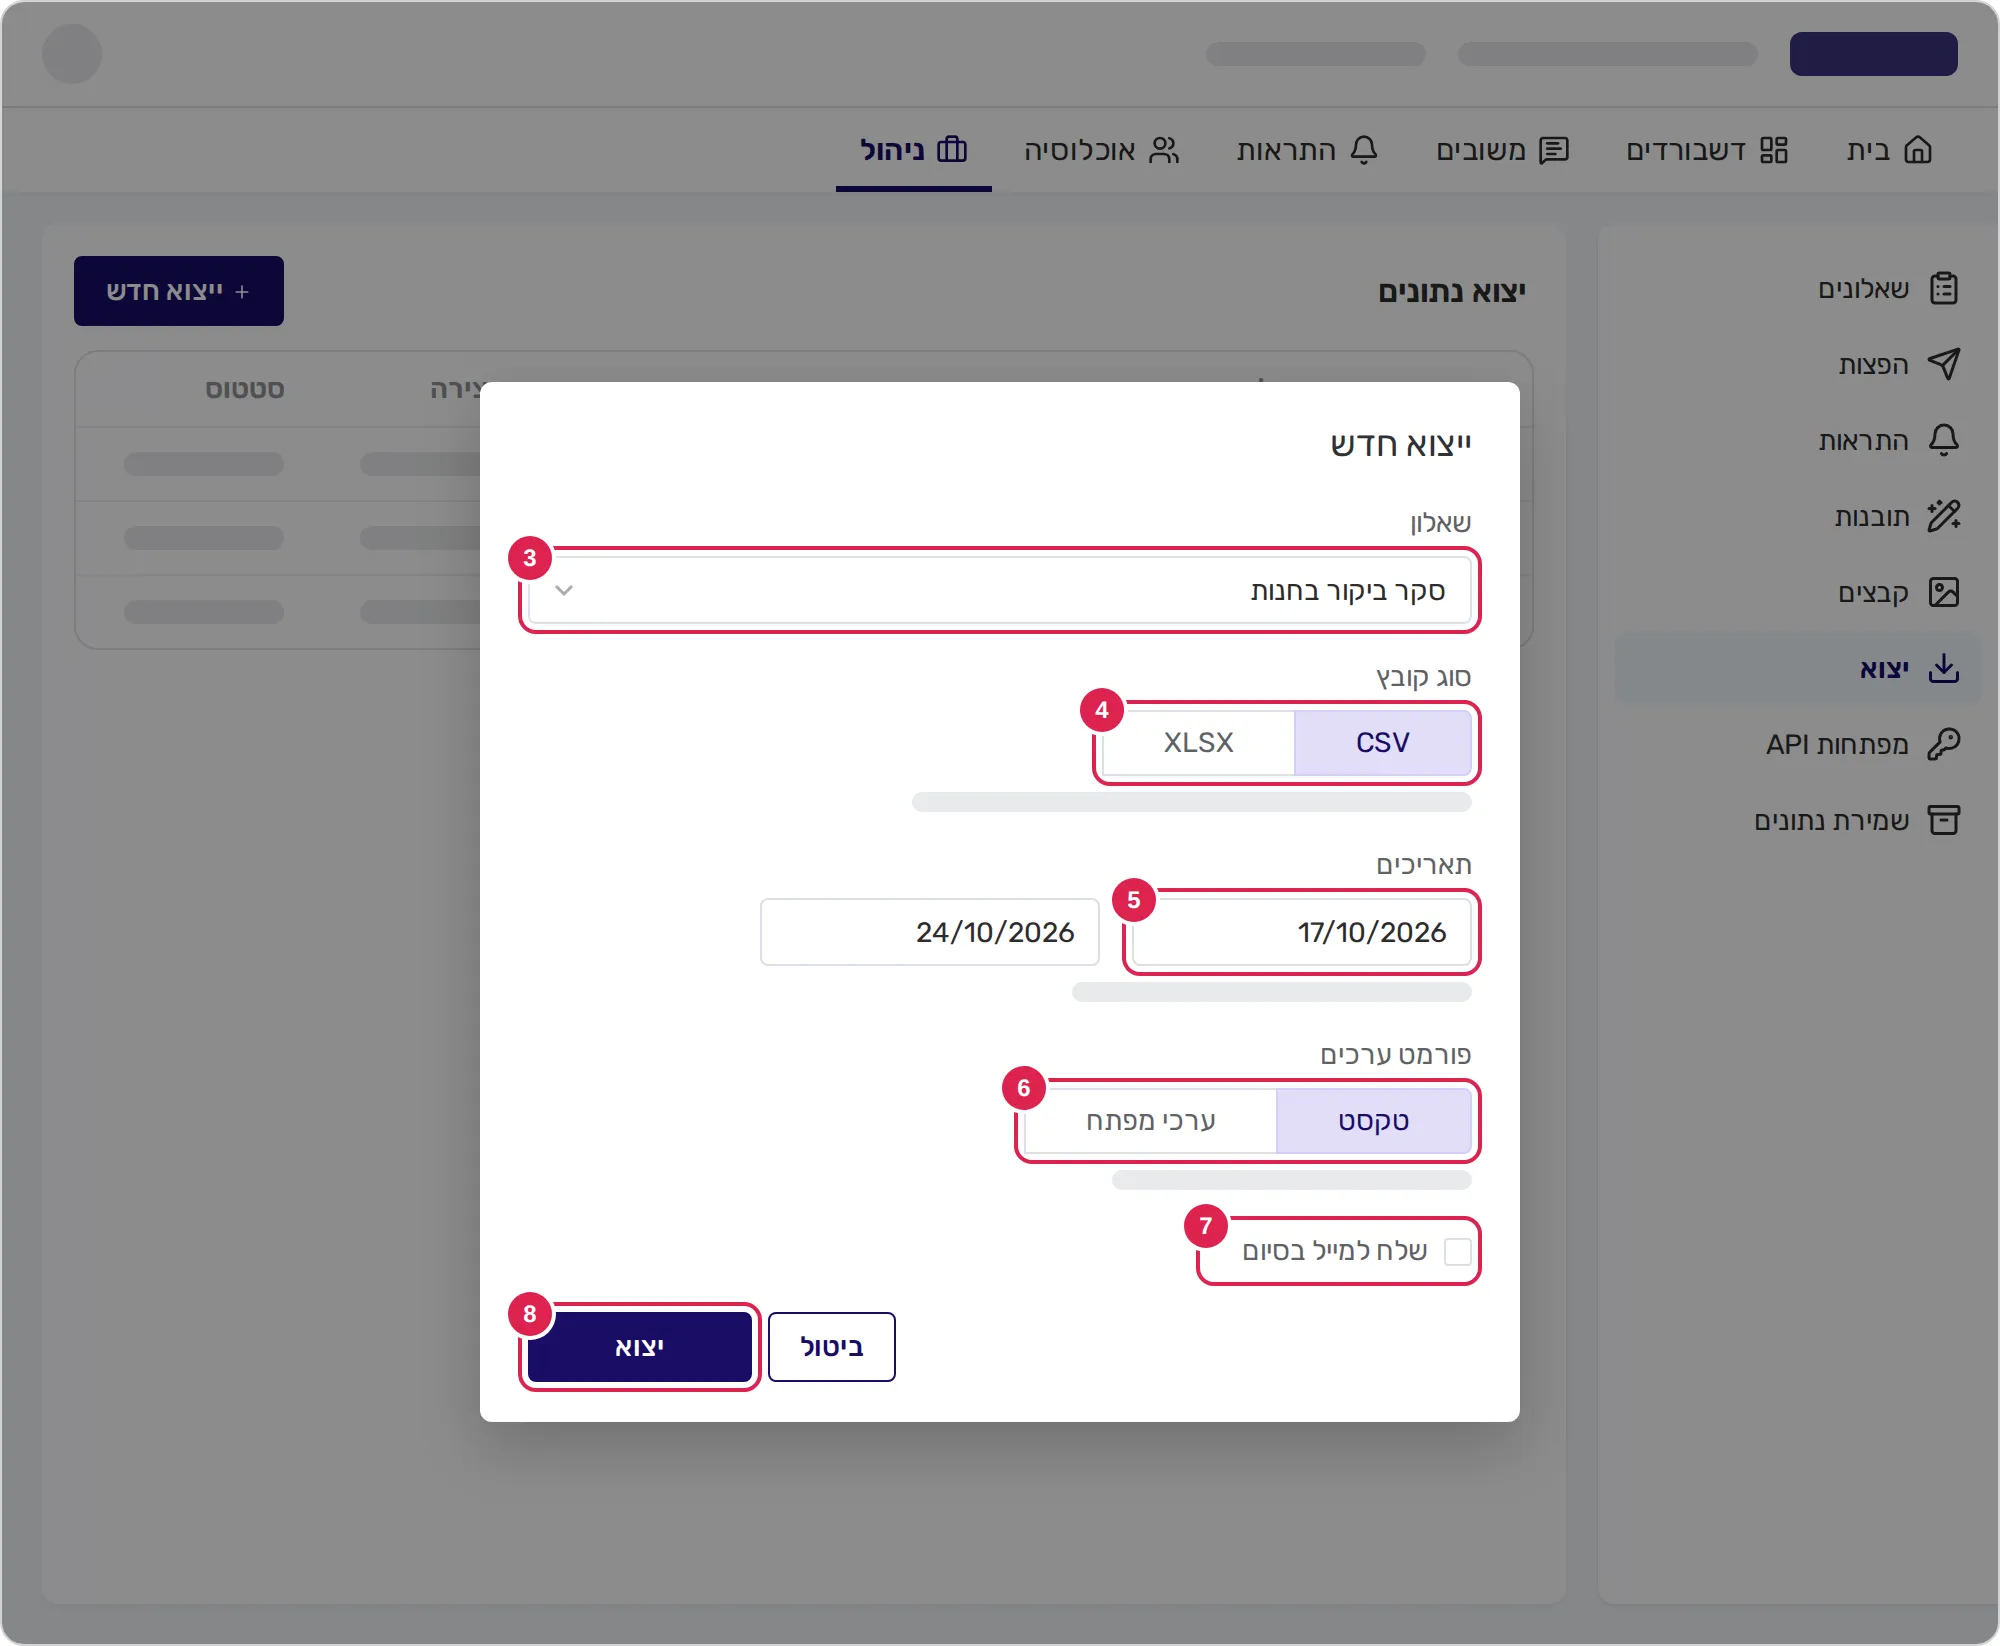This screenshot has width=2000, height=1646.
Task: Click the population people icon
Action: (x=1164, y=150)
